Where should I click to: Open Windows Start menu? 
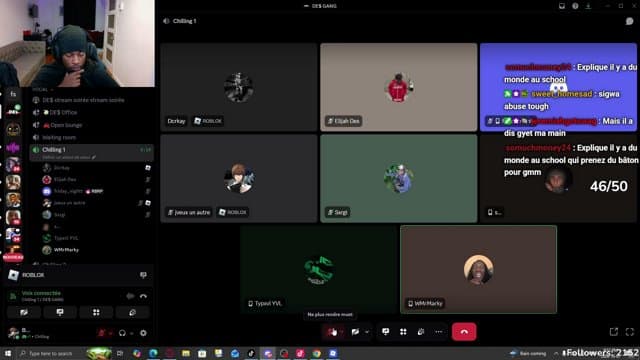pos(8,353)
